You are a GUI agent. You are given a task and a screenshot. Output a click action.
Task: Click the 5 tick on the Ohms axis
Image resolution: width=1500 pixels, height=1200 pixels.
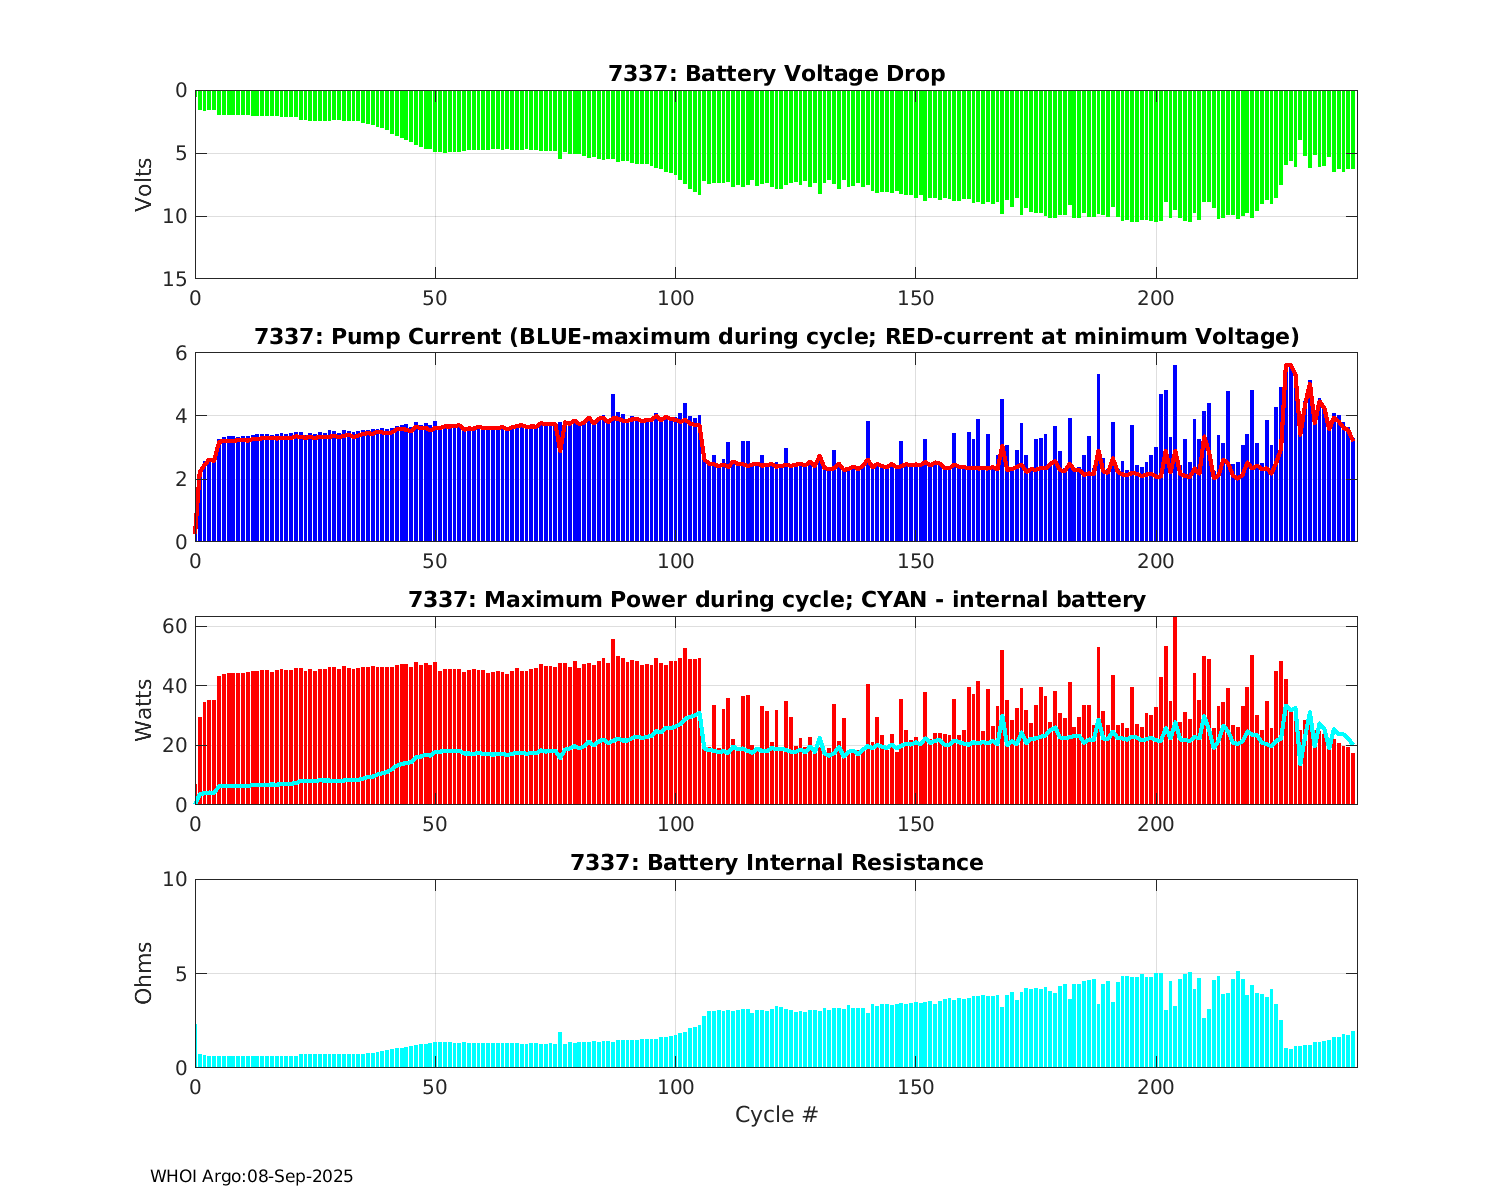point(181,974)
